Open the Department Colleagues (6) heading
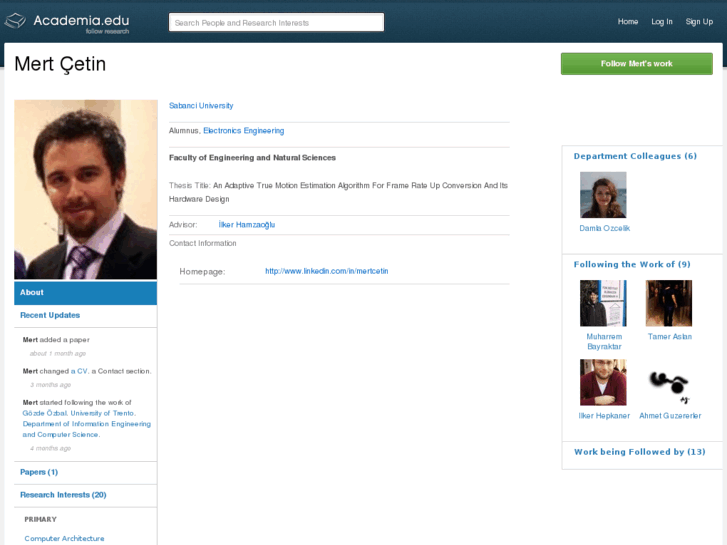This screenshot has height=545, width=727. 635,156
